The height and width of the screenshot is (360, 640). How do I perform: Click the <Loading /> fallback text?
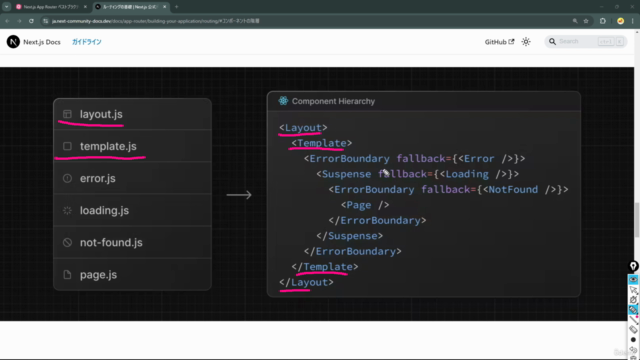[473, 174]
